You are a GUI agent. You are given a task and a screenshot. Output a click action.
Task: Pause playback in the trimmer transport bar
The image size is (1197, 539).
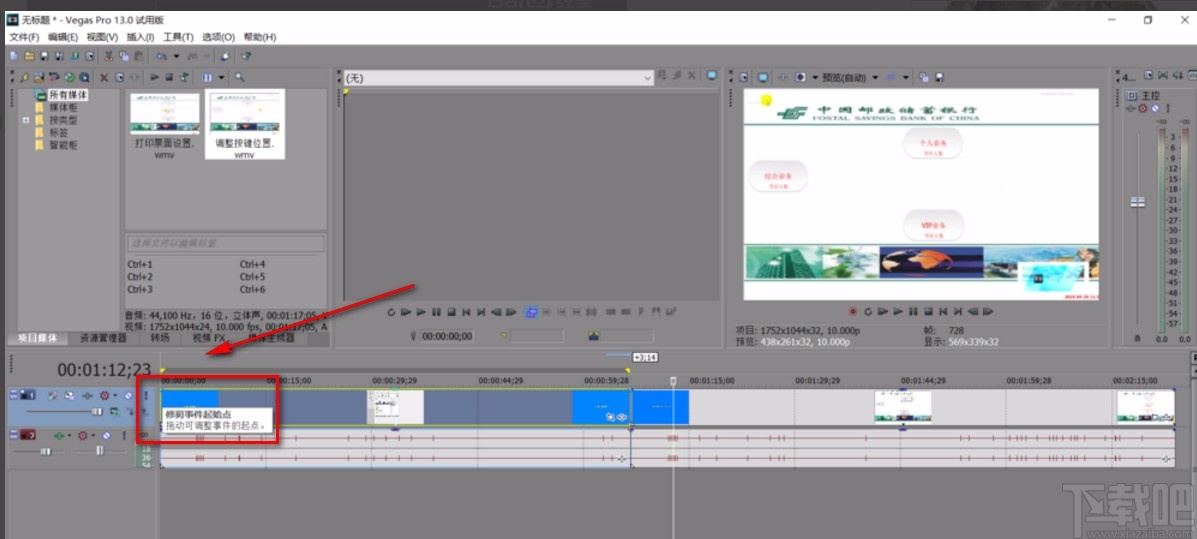tap(437, 312)
